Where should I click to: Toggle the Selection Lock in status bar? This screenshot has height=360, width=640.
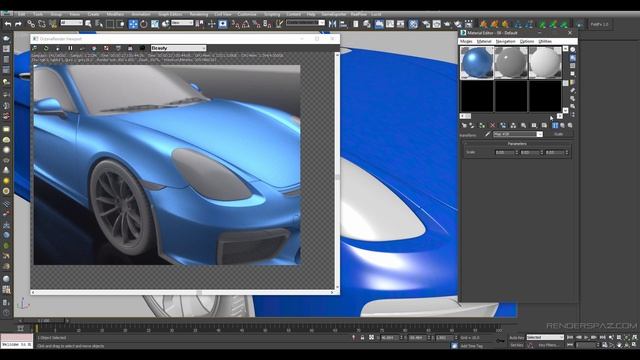point(362,338)
